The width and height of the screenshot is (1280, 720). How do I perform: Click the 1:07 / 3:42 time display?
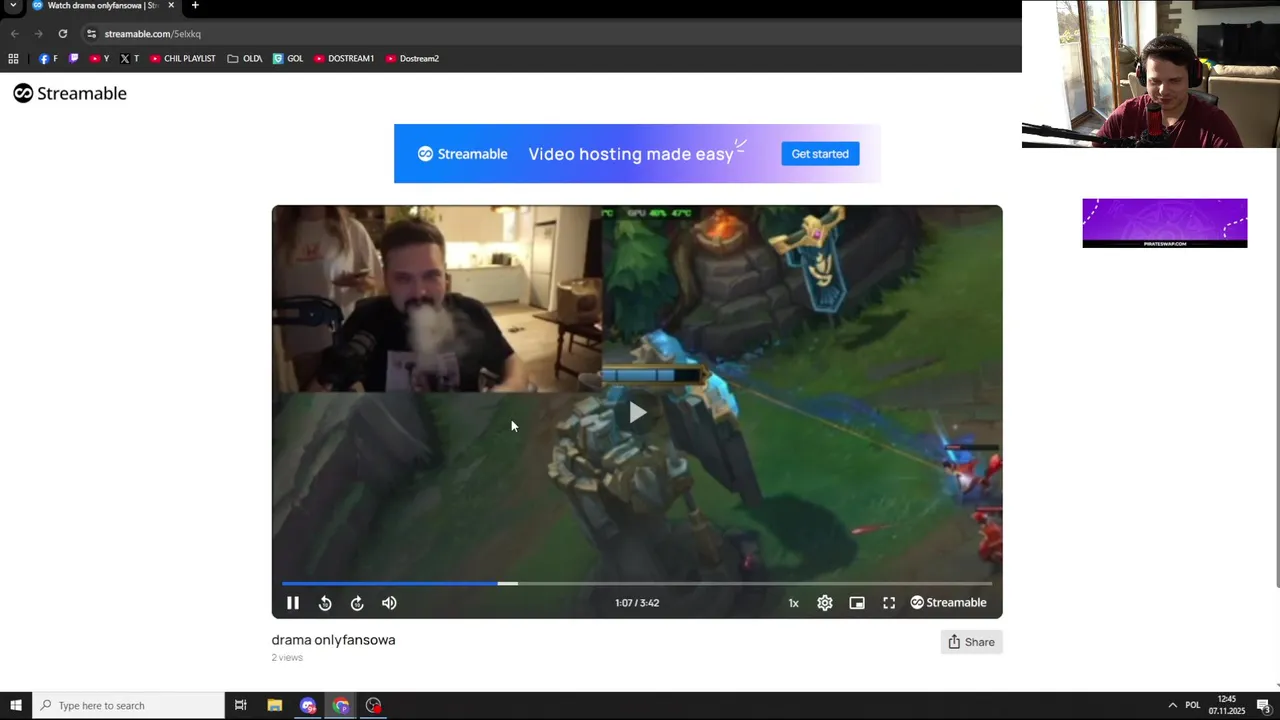click(x=637, y=603)
